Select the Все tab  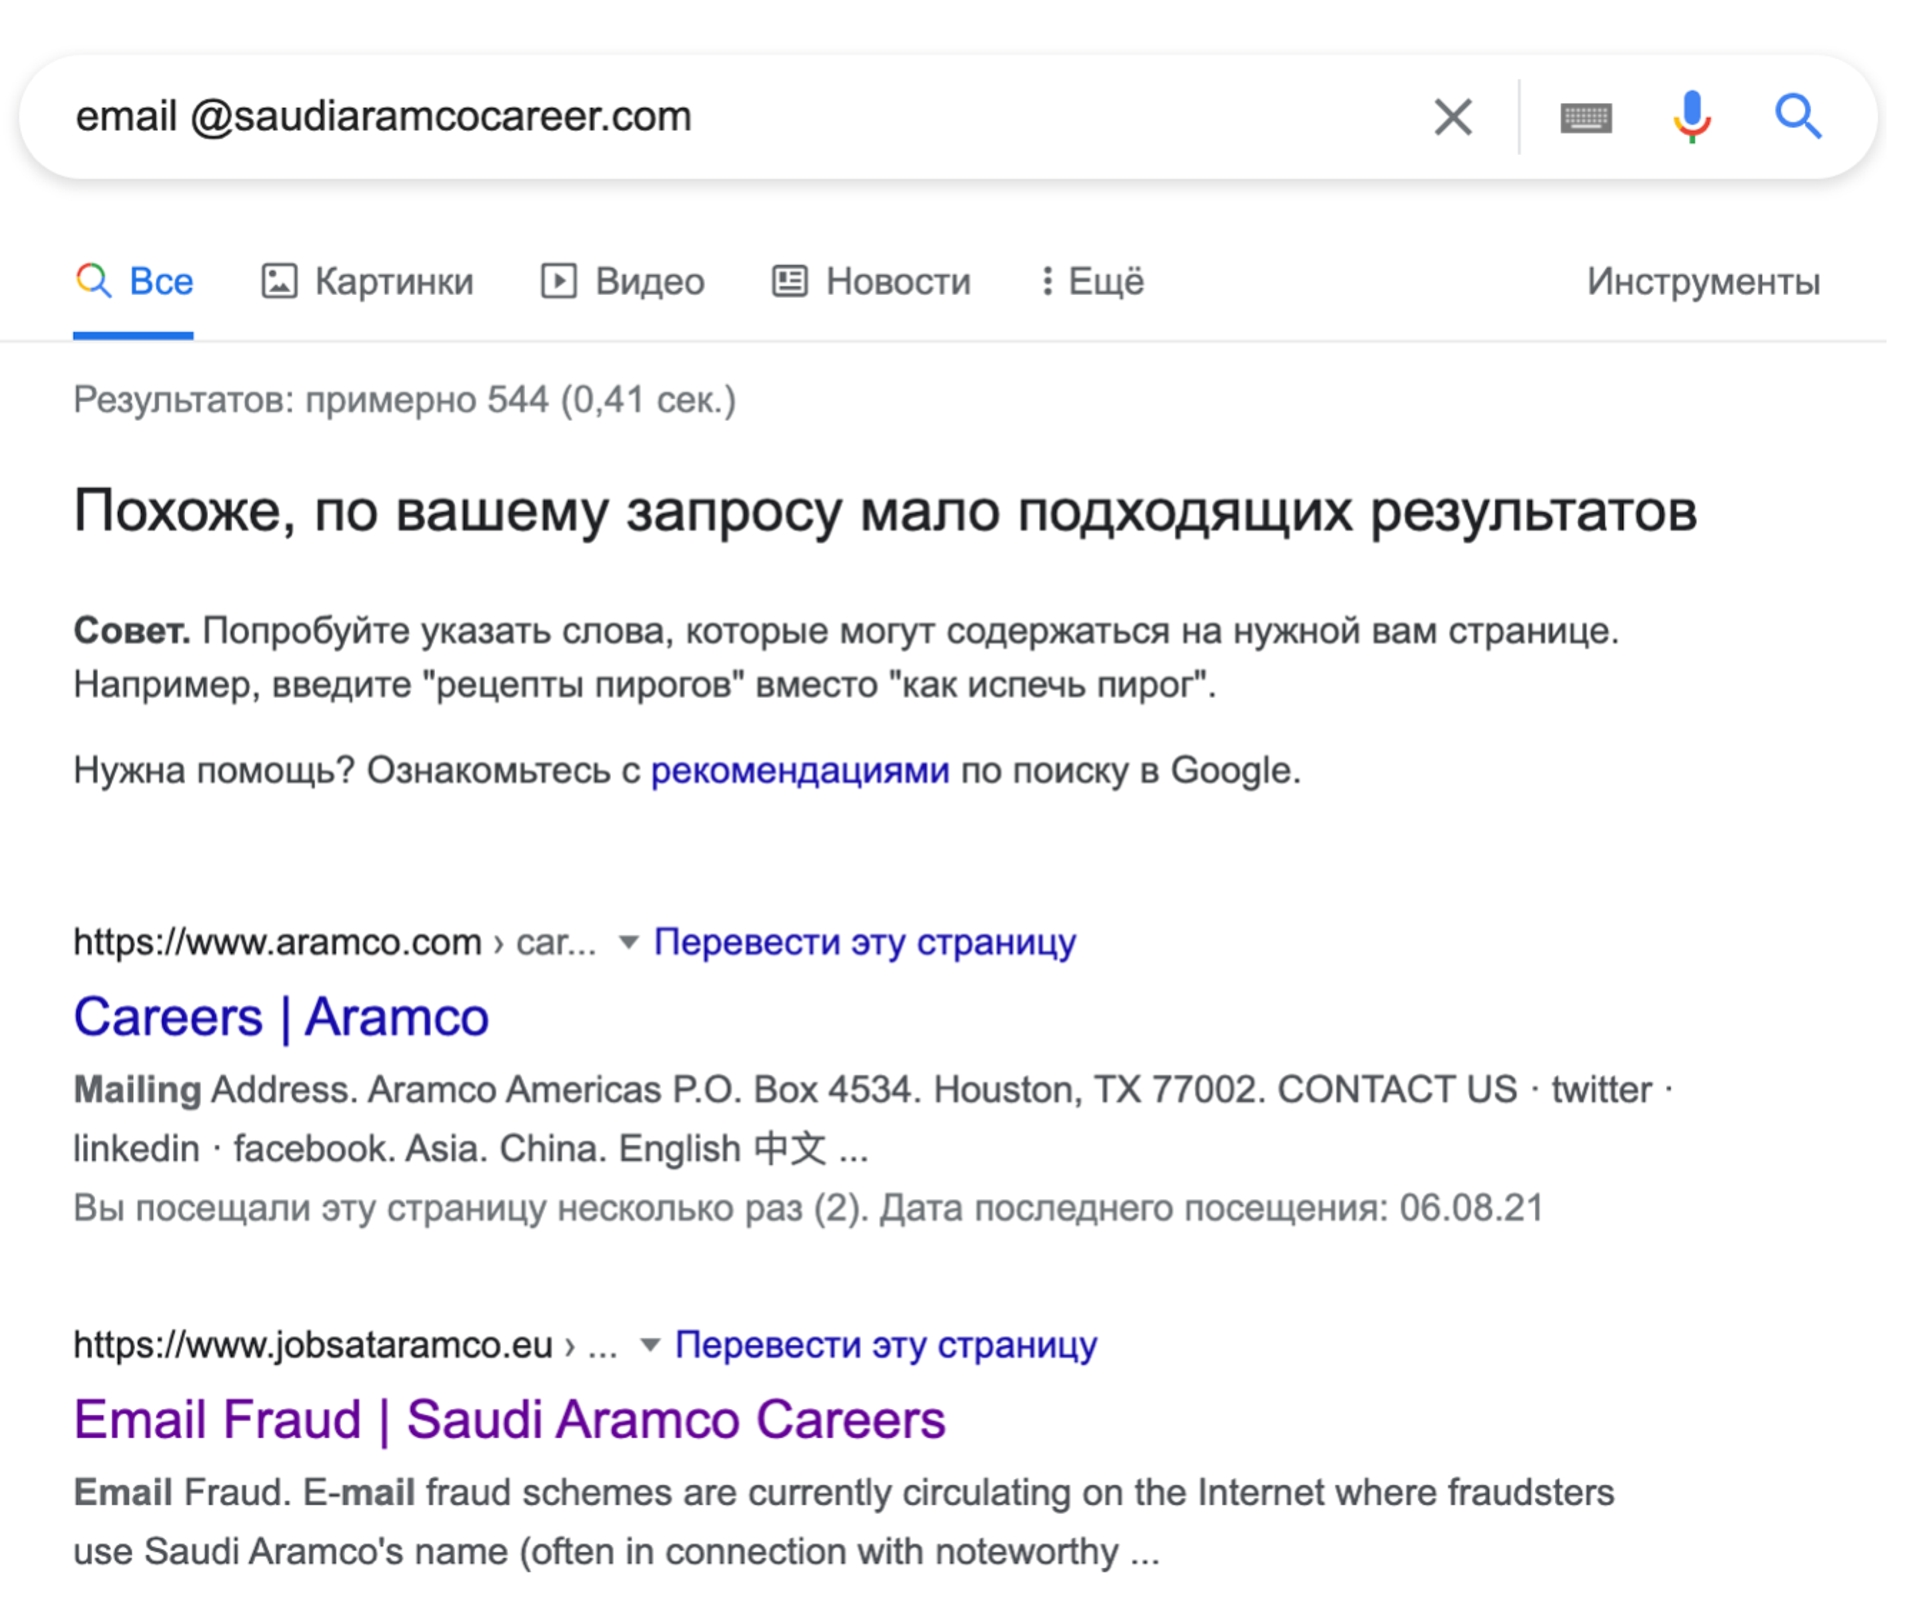click(x=134, y=281)
